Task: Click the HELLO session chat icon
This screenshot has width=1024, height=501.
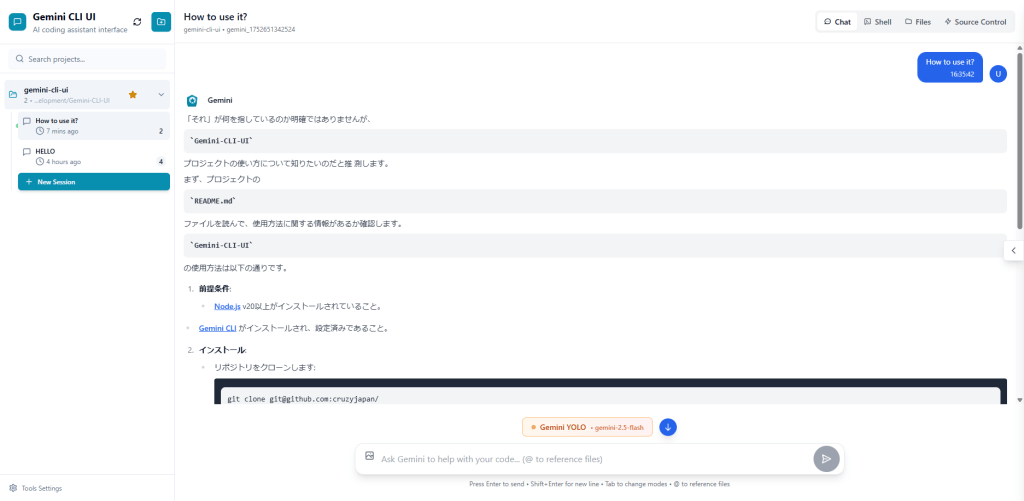Action: pyautogui.click(x=27, y=152)
